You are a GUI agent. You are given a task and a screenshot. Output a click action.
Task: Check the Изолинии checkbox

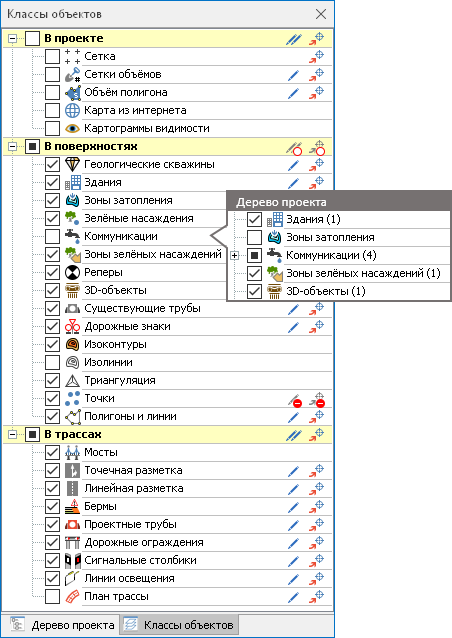pos(52,362)
